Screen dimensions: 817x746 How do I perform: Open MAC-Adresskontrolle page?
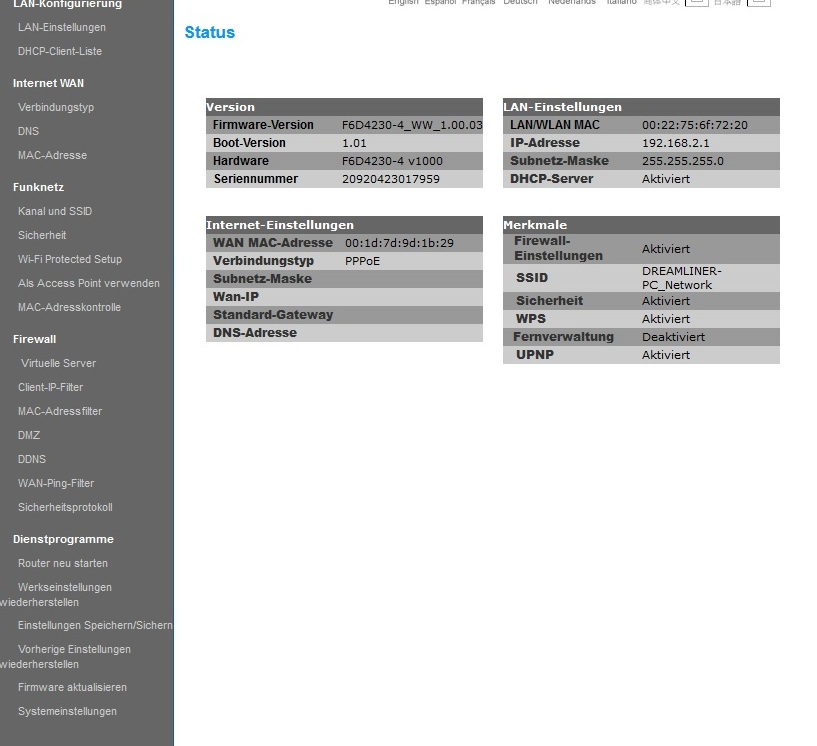69,307
